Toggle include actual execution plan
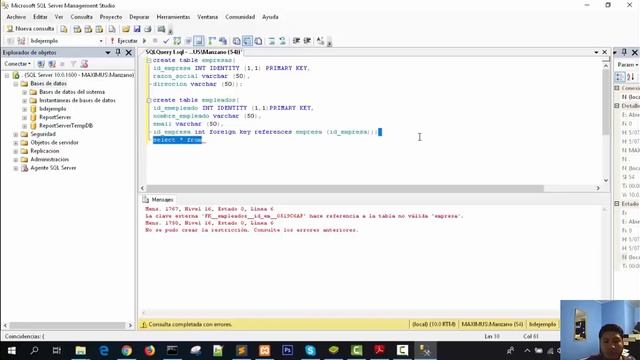 click(212, 41)
